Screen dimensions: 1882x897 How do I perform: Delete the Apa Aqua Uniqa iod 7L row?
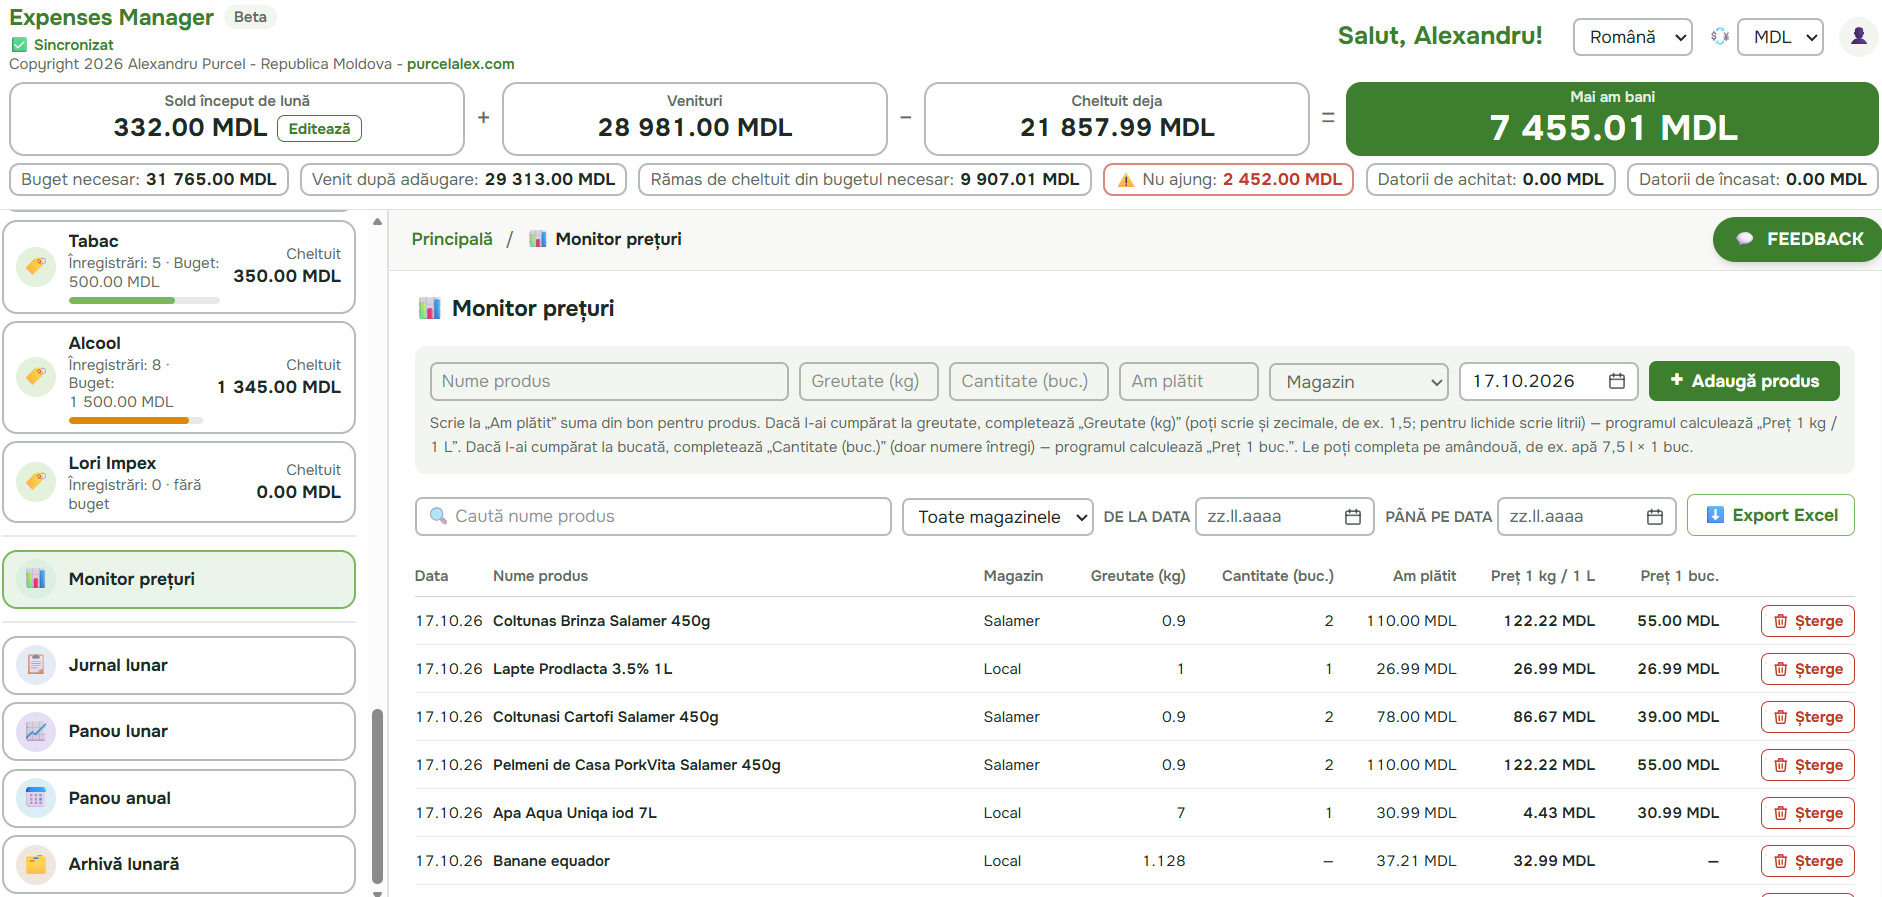coord(1808,813)
